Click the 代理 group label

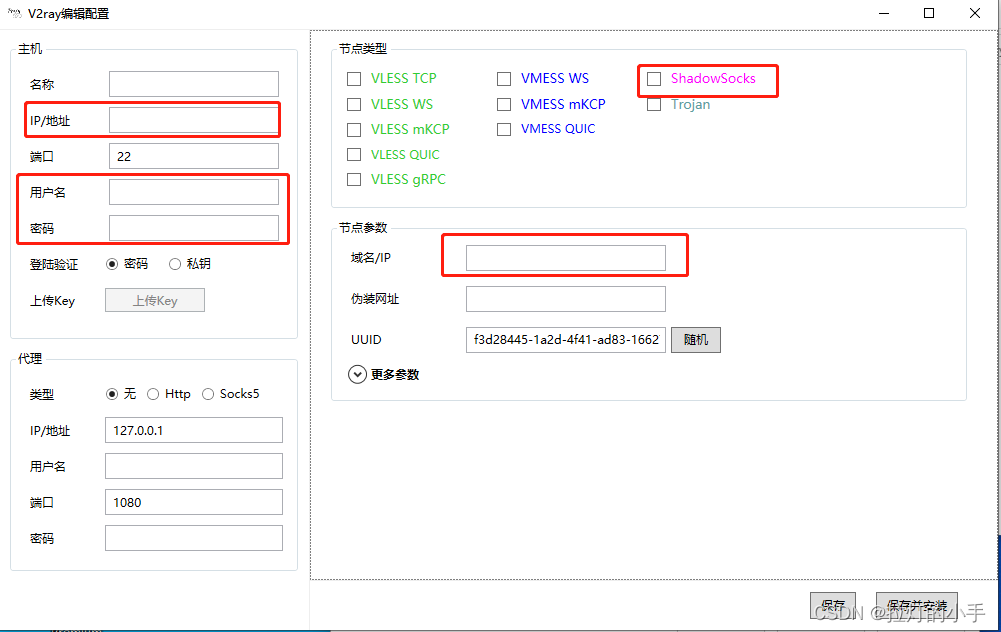point(29,358)
